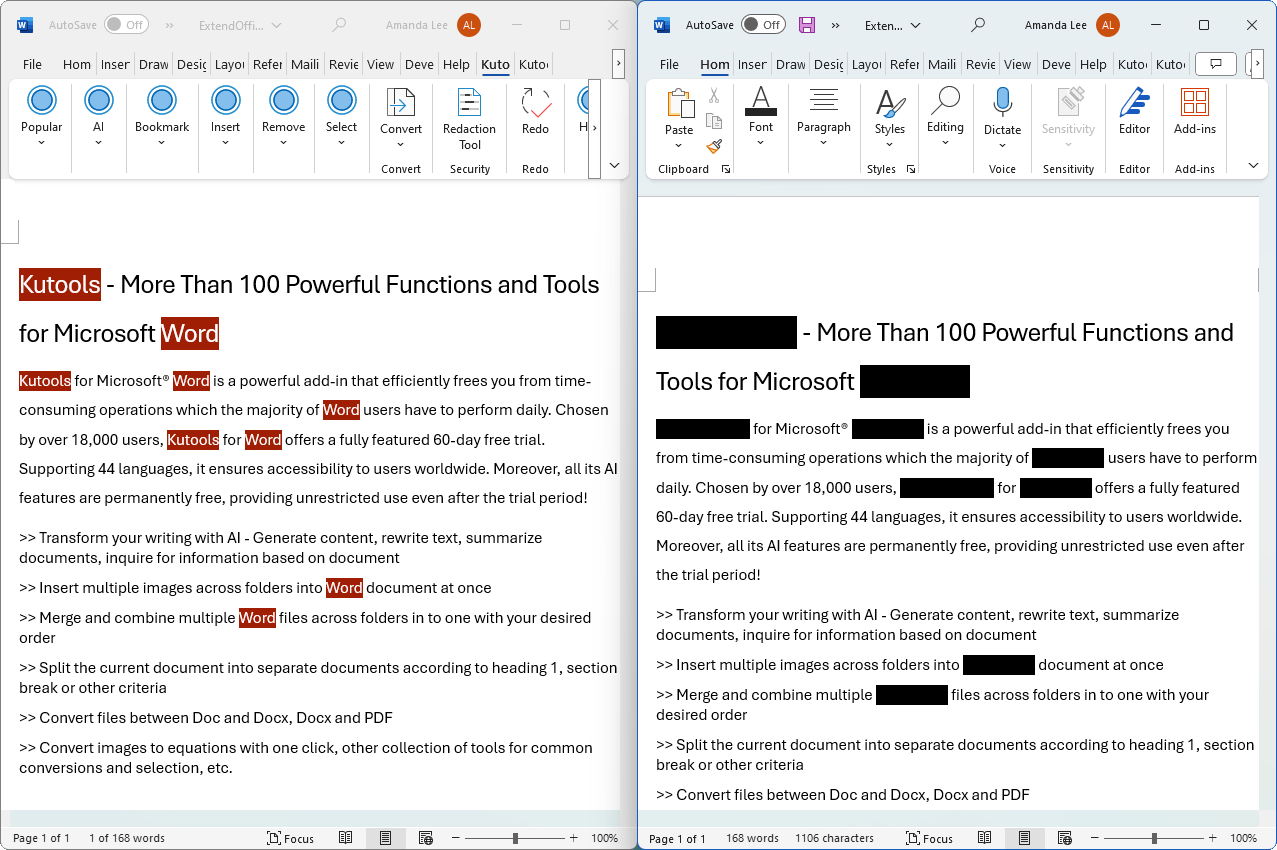Open Styles pane dialog launcher

click(x=911, y=169)
